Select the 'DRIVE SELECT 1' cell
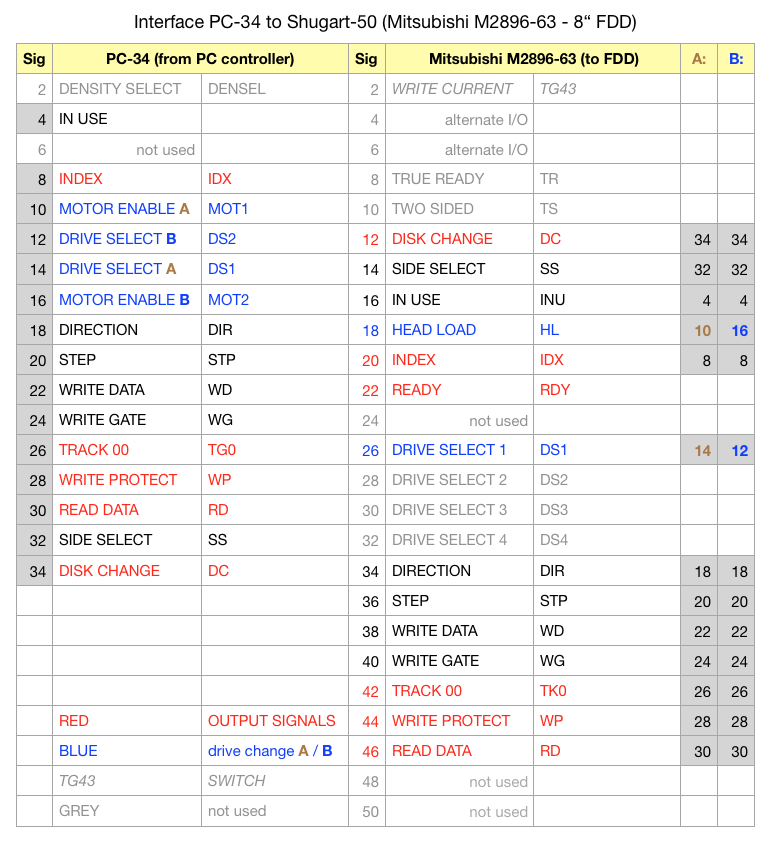 click(x=459, y=449)
